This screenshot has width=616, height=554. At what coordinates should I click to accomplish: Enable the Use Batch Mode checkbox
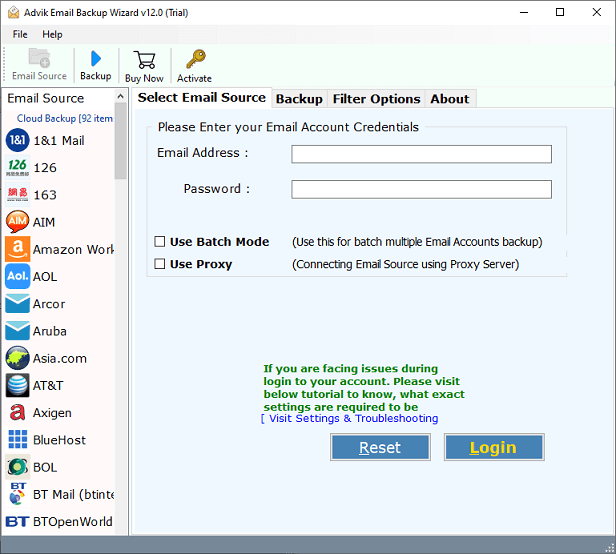point(160,241)
